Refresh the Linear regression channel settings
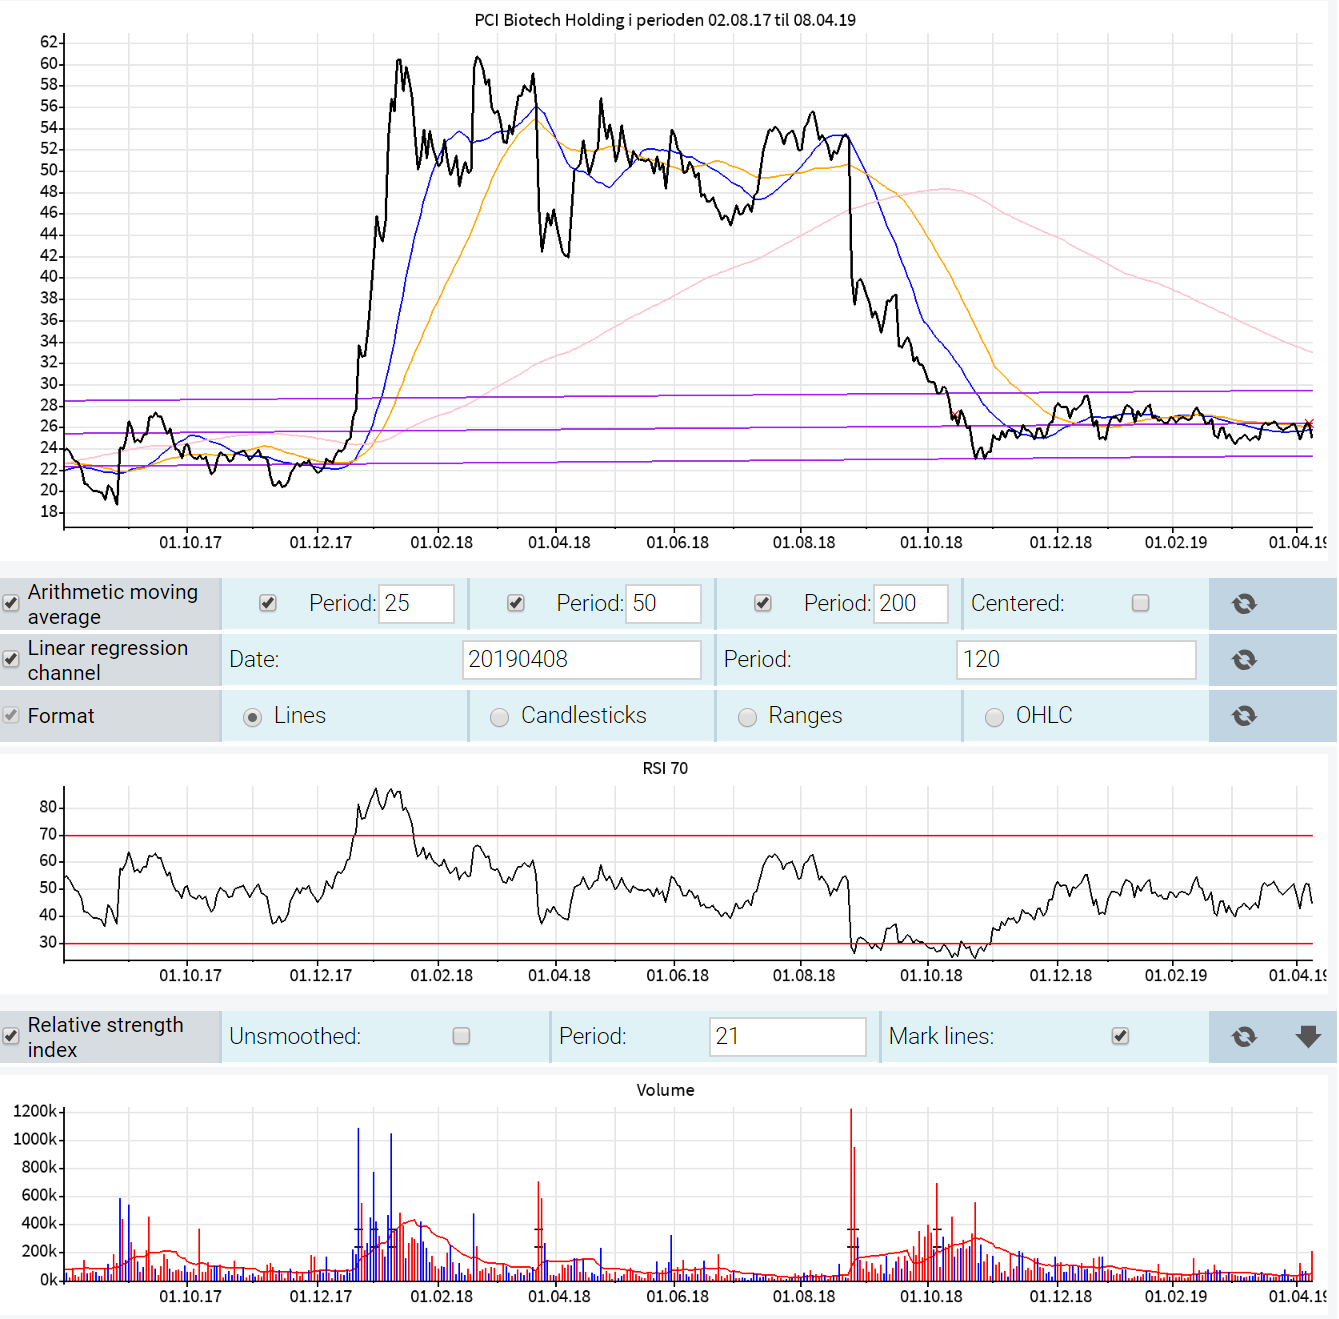Image resolution: width=1339 pixels, height=1319 pixels. pos(1244,660)
